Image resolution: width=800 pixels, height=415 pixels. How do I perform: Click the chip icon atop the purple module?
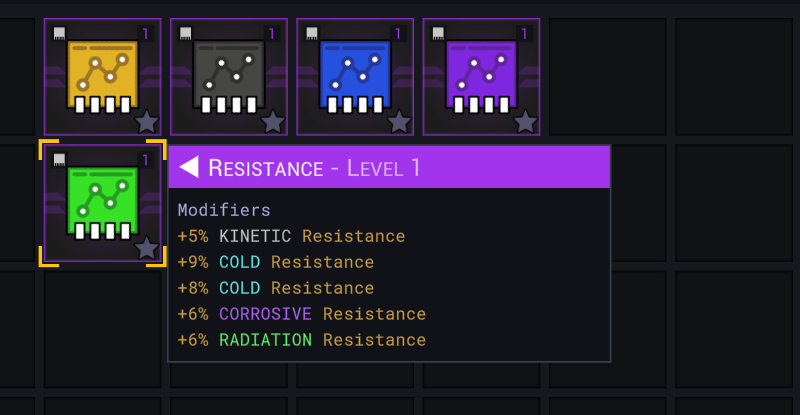pyautogui.click(x=439, y=33)
